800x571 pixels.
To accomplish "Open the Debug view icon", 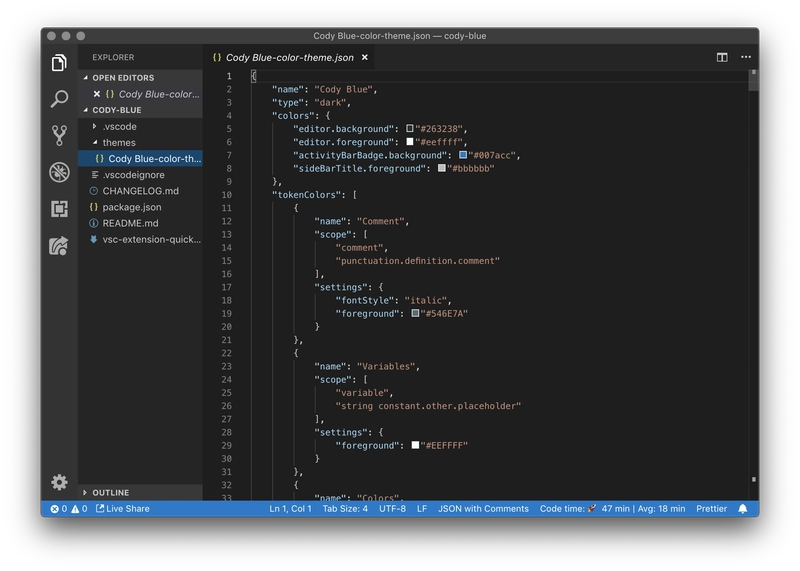I will click(x=59, y=172).
